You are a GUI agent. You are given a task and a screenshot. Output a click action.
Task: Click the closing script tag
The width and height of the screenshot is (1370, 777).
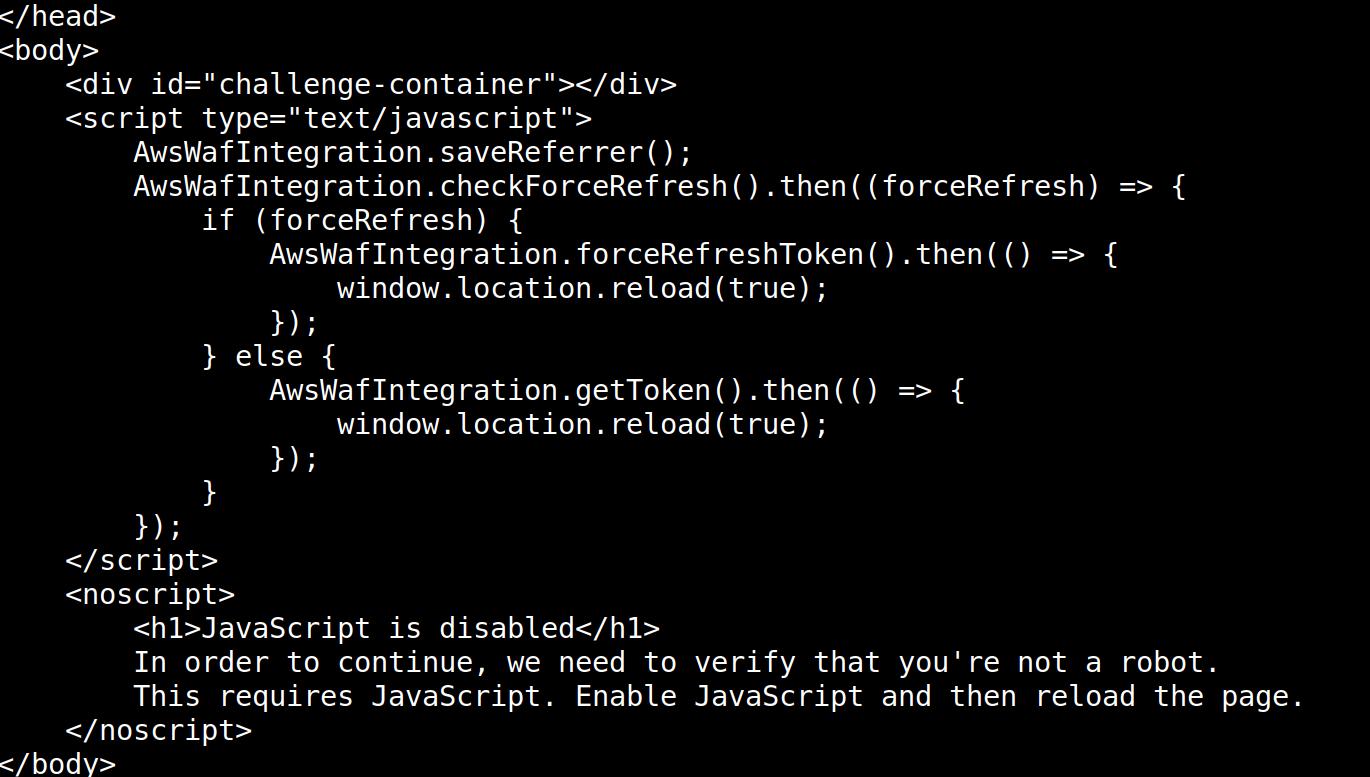coord(141,560)
